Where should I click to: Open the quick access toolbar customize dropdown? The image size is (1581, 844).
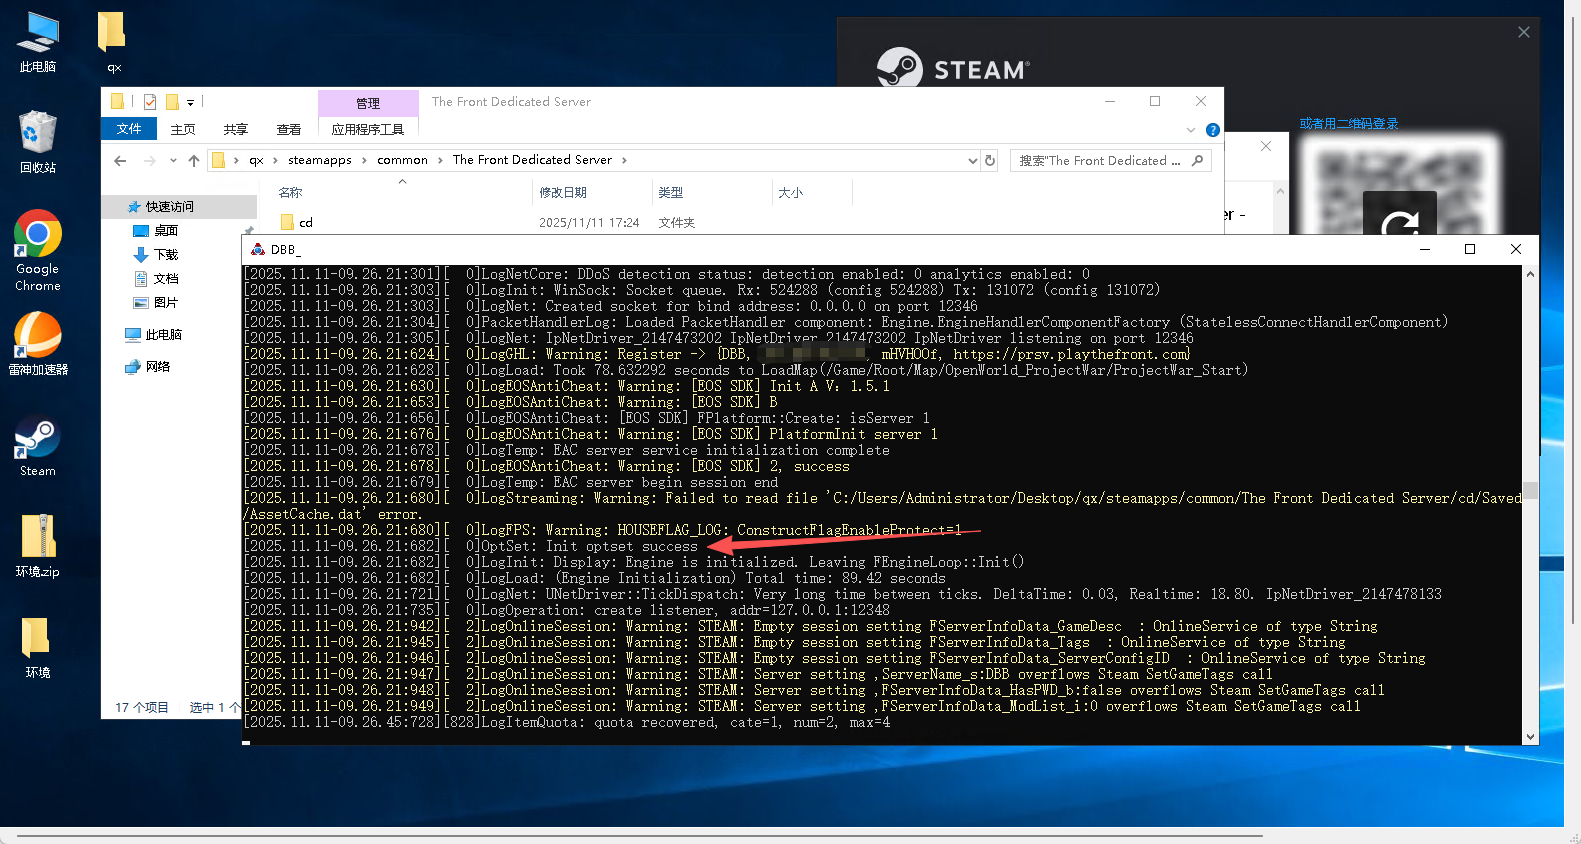pos(190,102)
